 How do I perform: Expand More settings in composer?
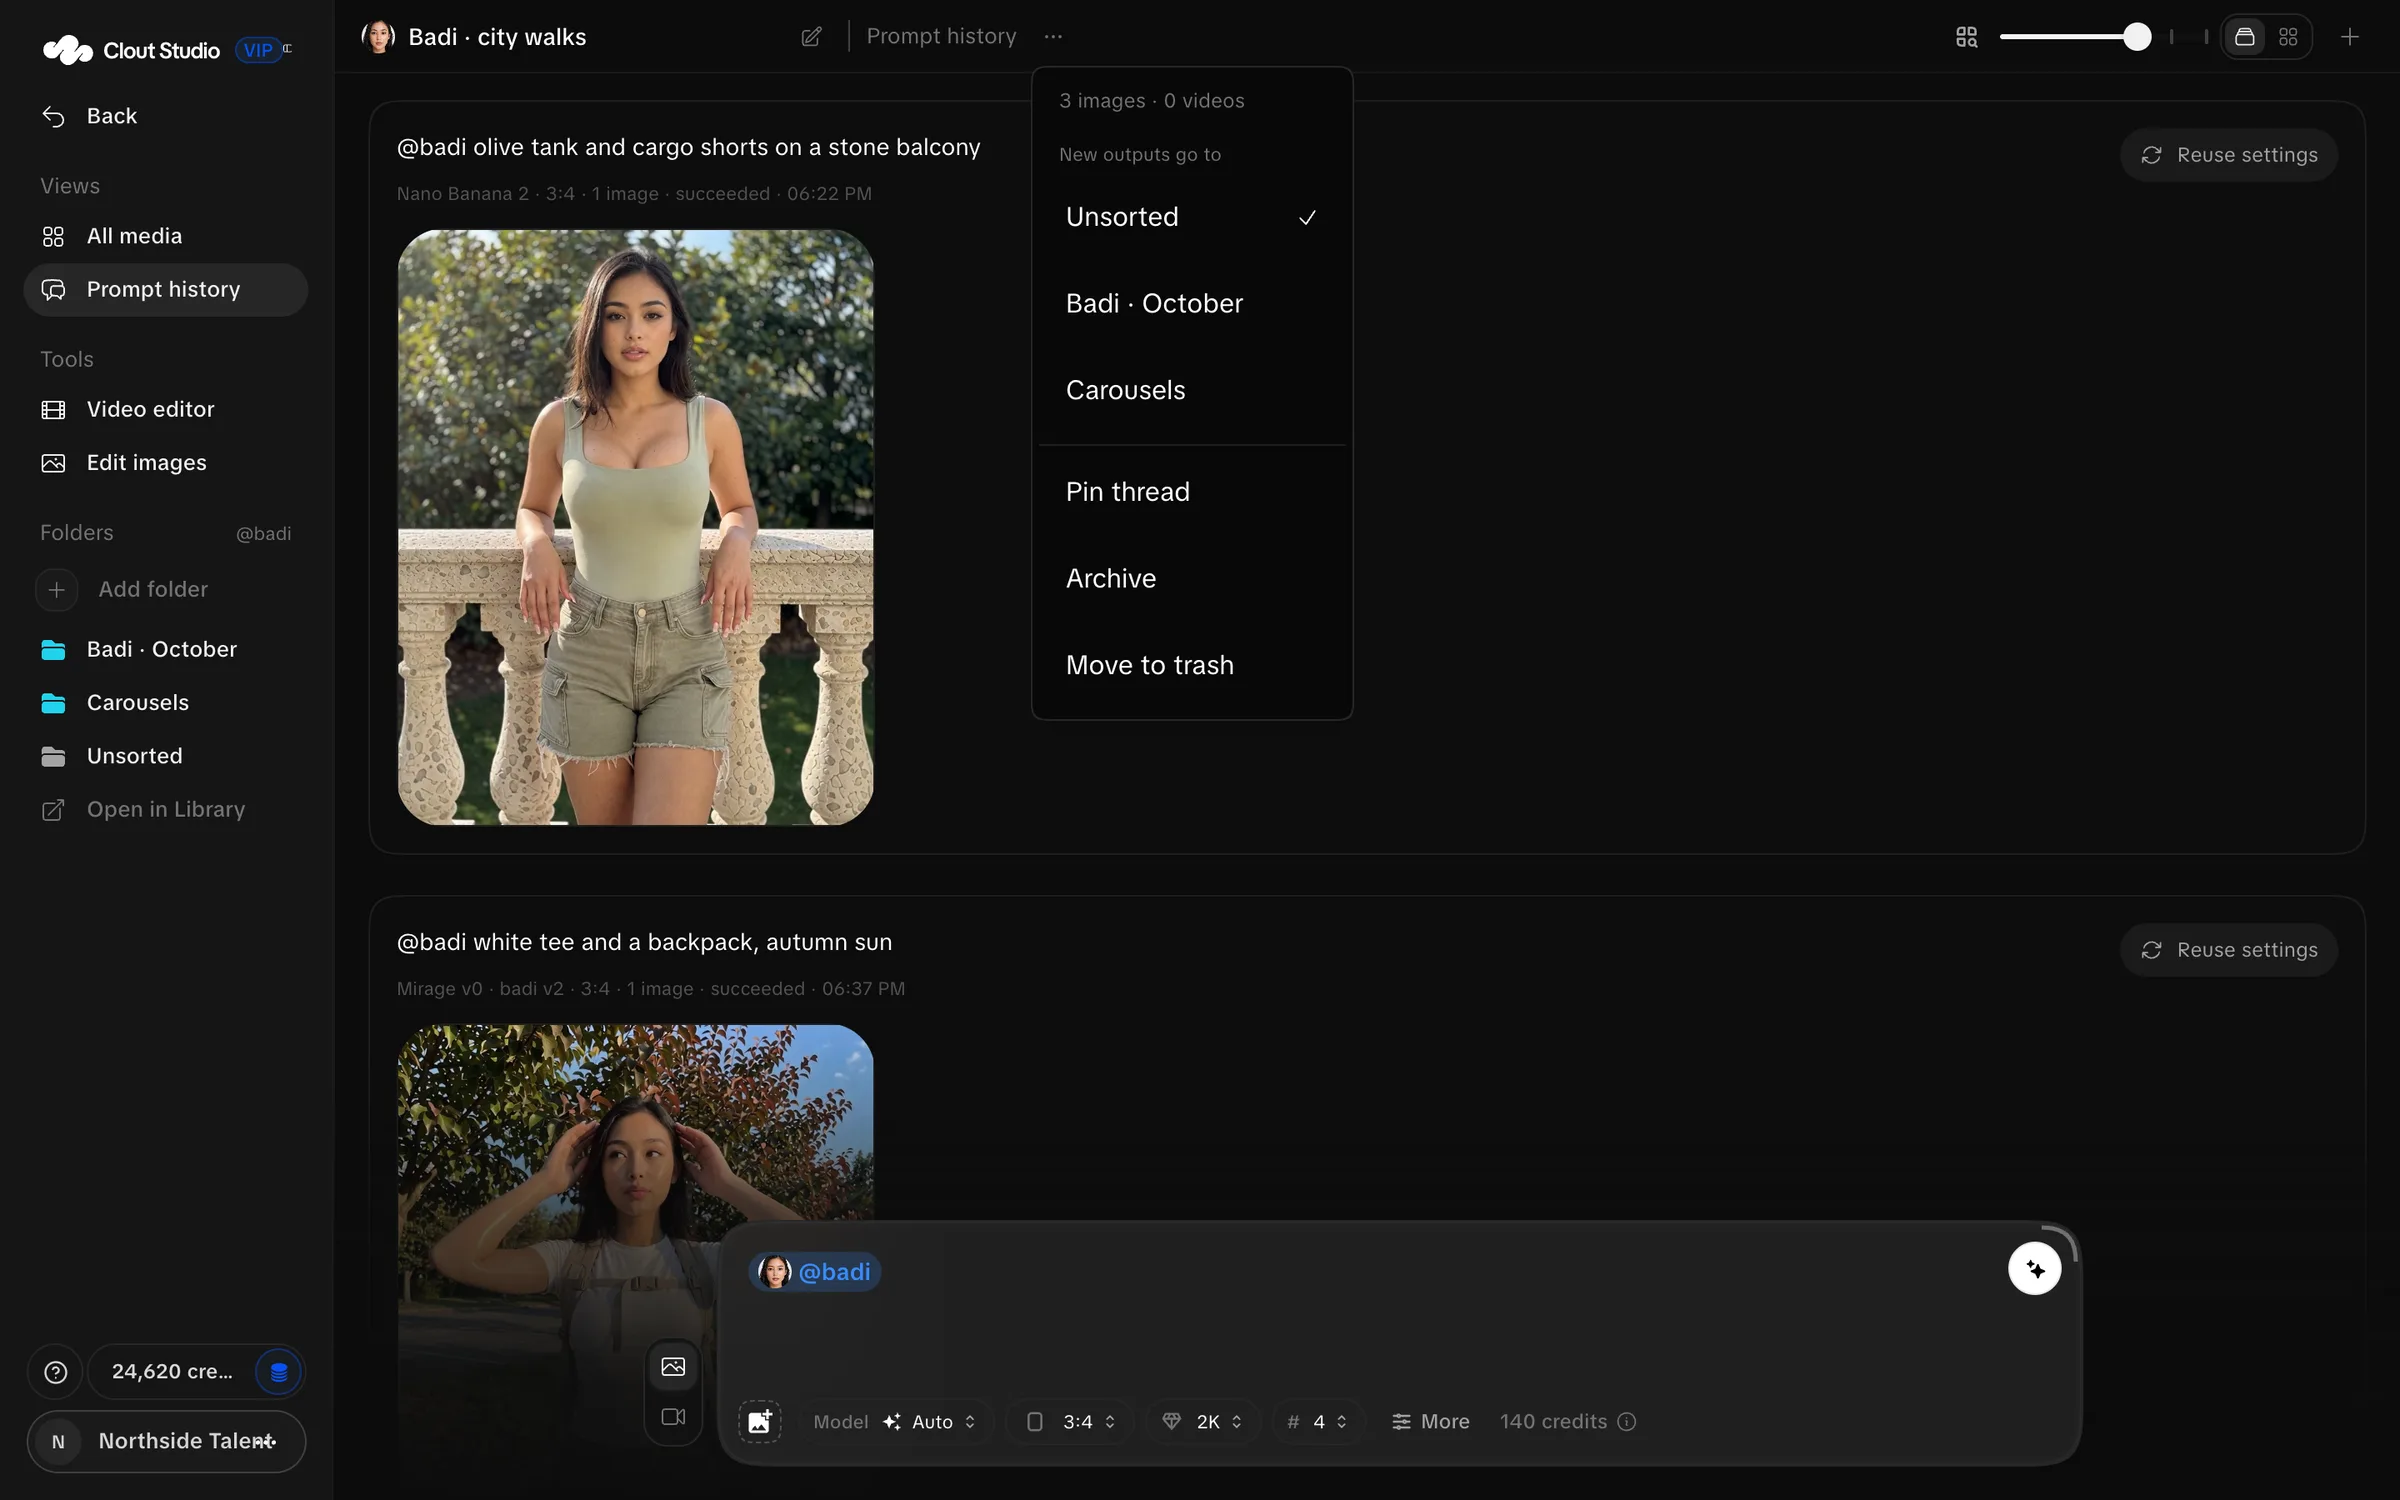(1430, 1422)
